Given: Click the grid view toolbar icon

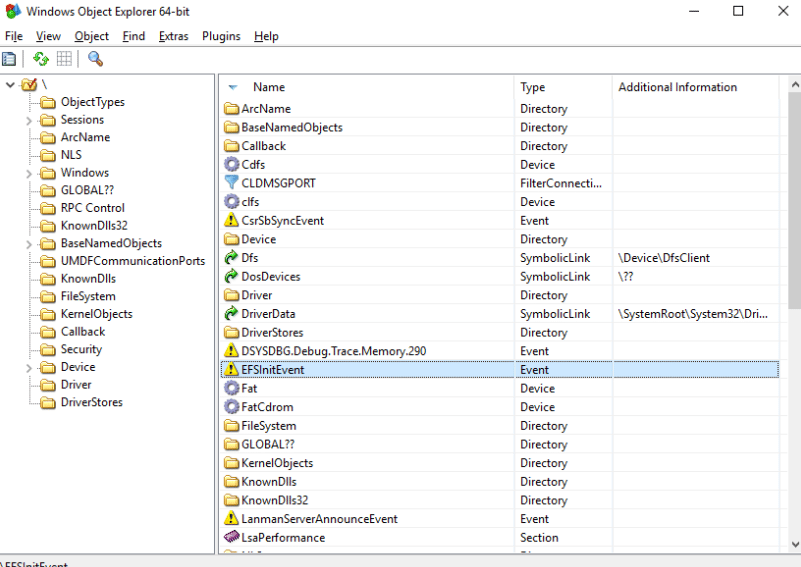Looking at the screenshot, I should point(64,59).
